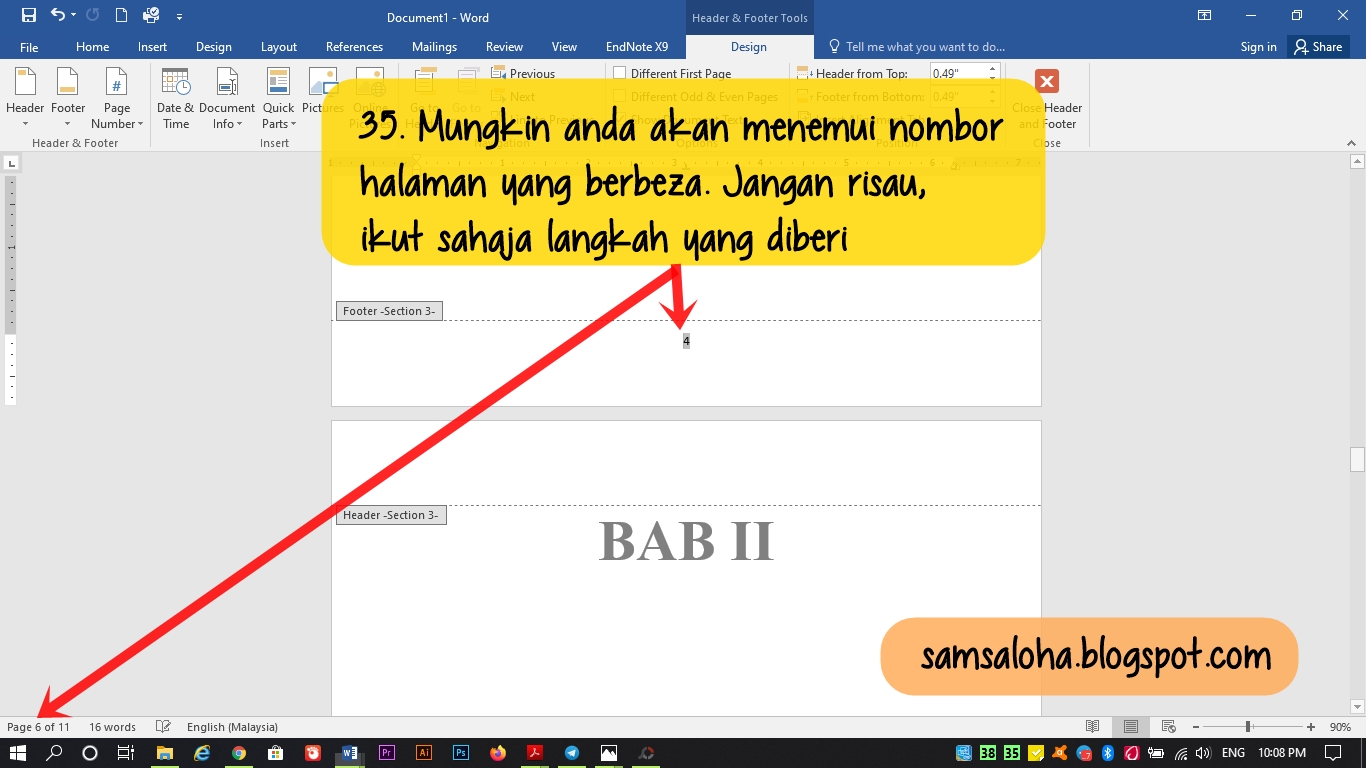Select Header & Footer Tools Design tab

pyautogui.click(x=748, y=47)
